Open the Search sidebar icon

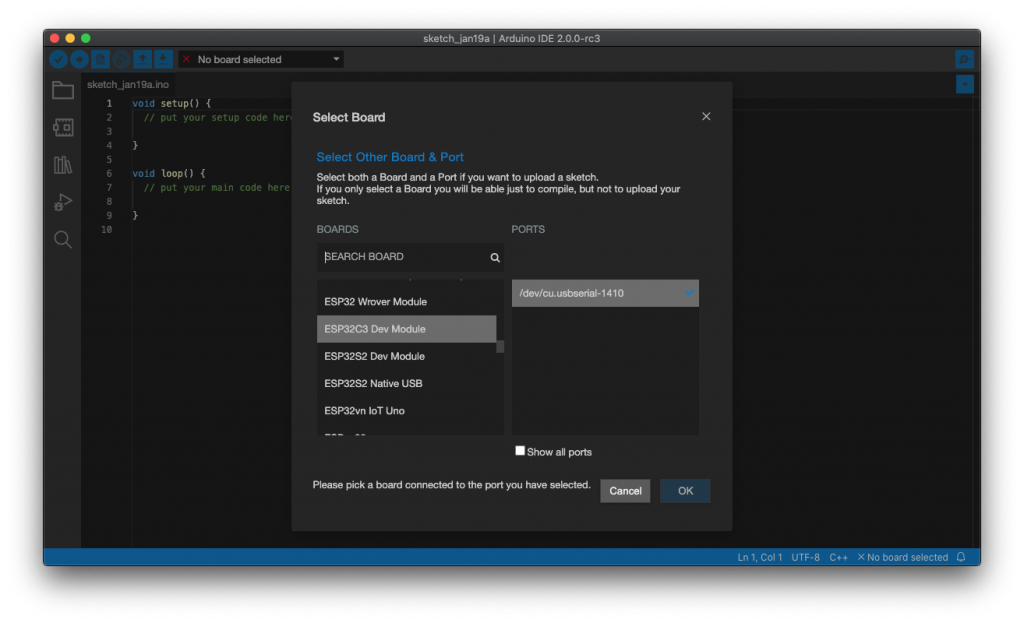click(63, 240)
